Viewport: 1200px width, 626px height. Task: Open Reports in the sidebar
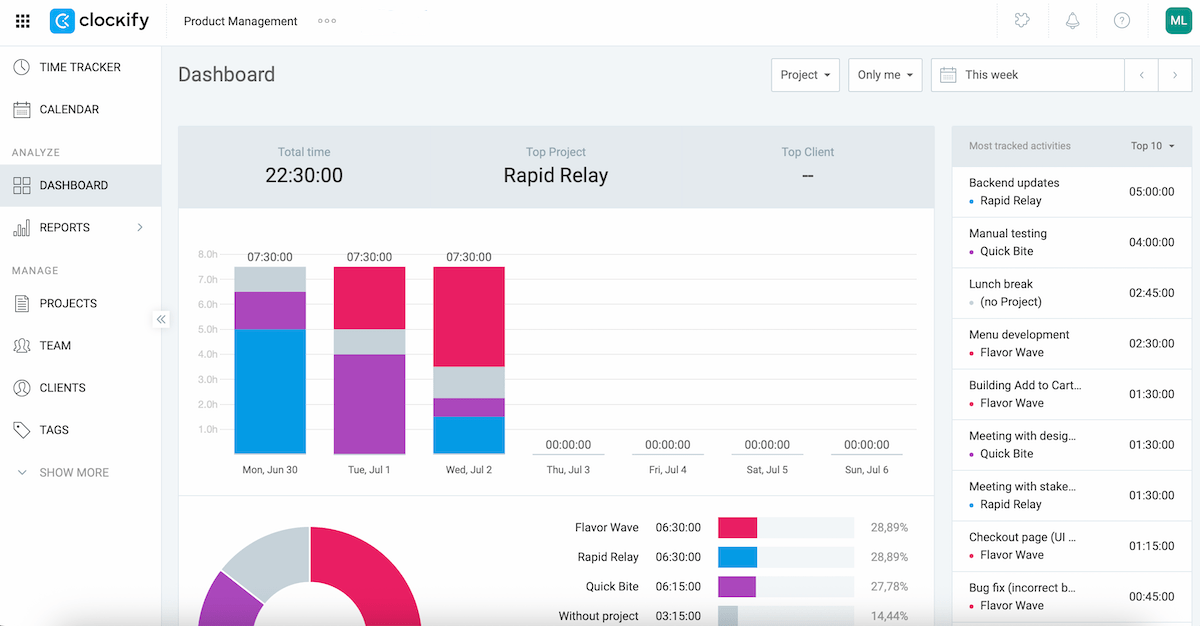pyautogui.click(x=65, y=227)
